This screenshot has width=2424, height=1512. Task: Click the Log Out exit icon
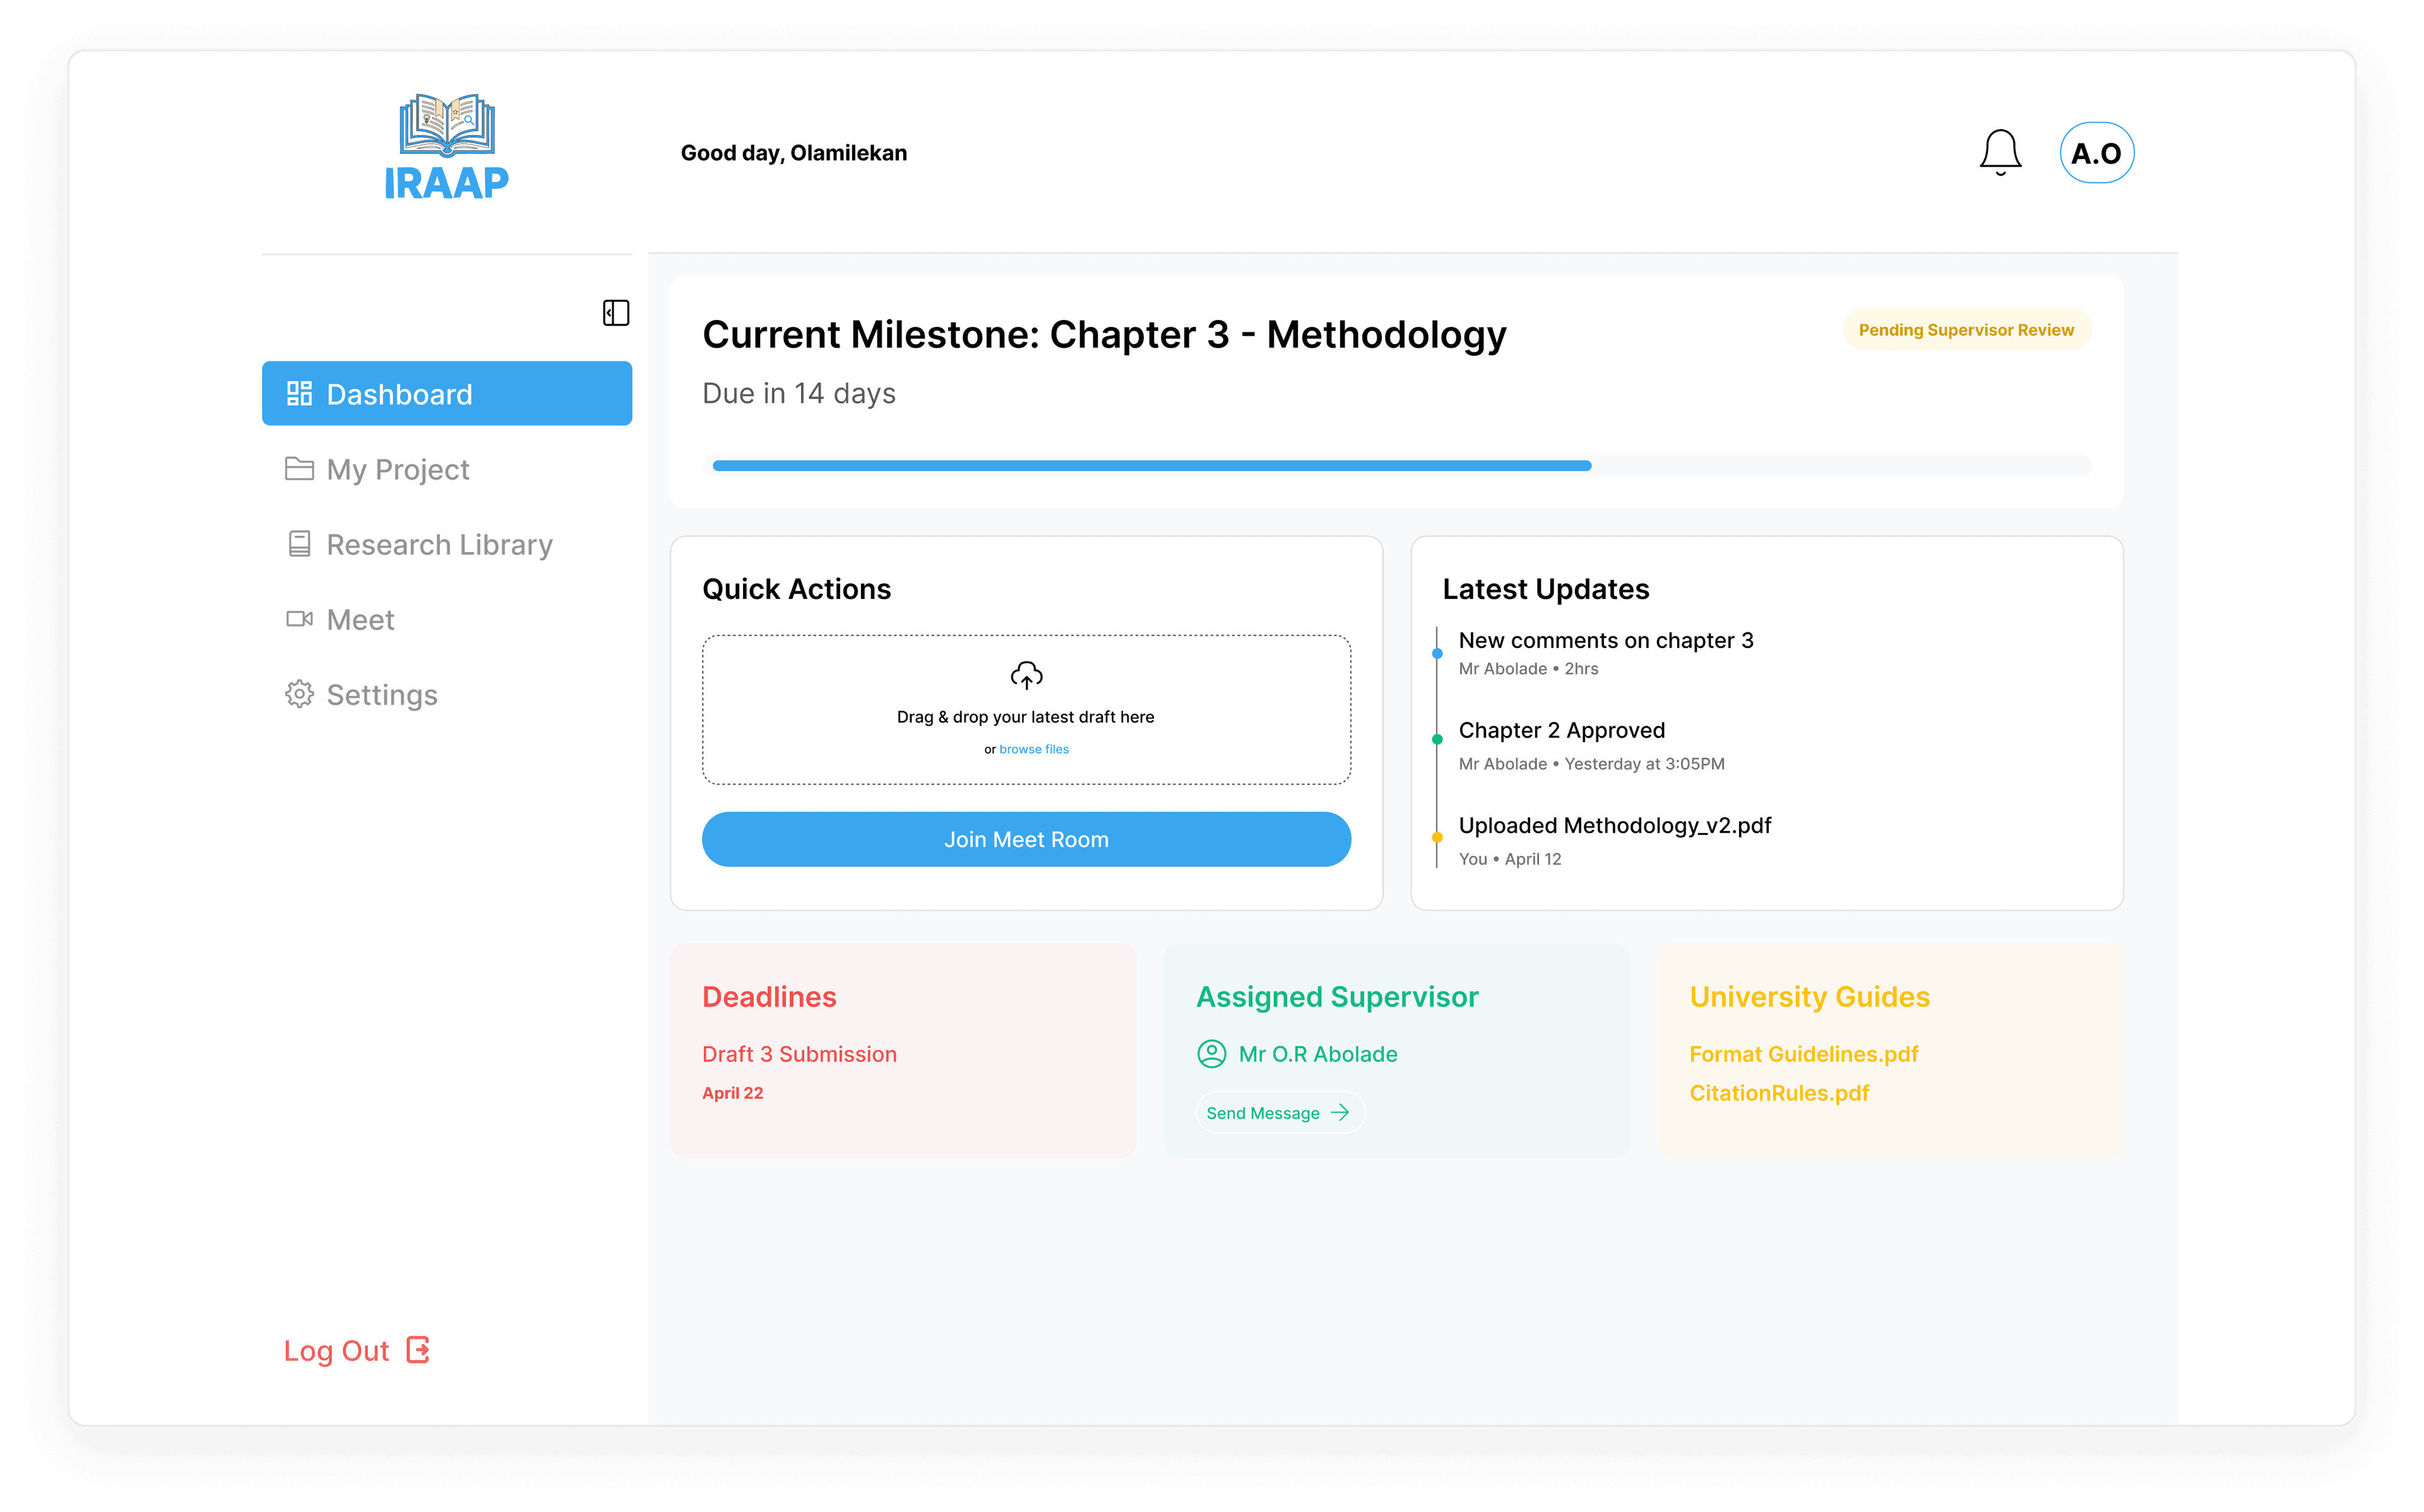pyautogui.click(x=418, y=1350)
